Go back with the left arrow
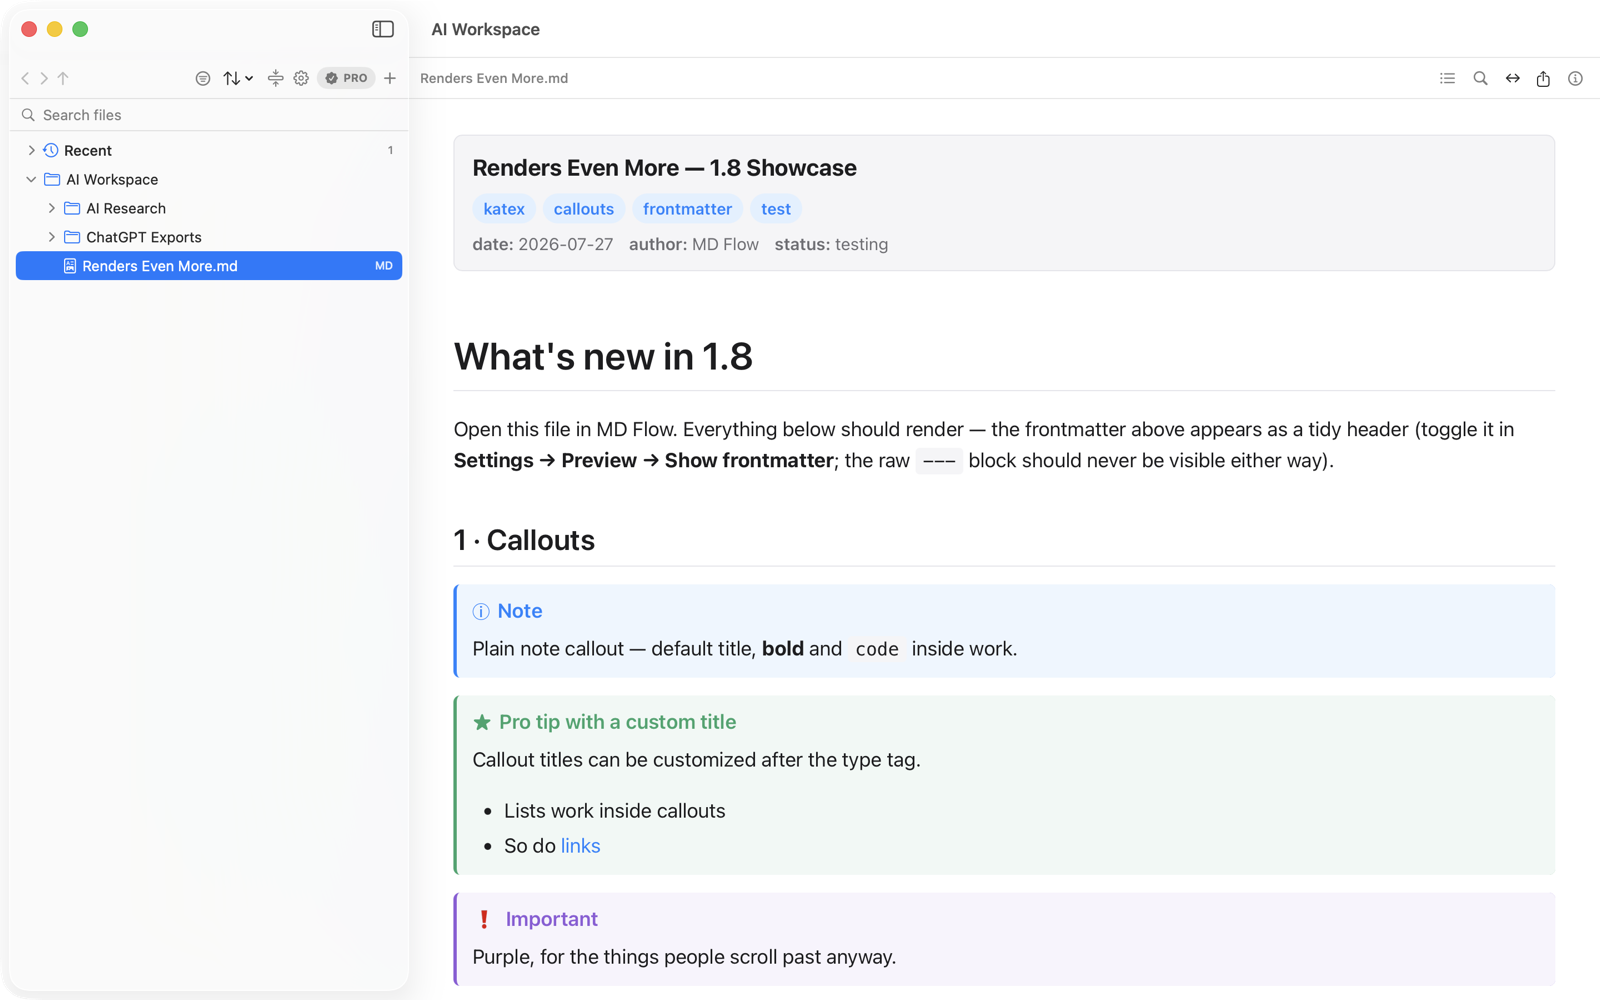The width and height of the screenshot is (1600, 1000). pyautogui.click(x=25, y=78)
